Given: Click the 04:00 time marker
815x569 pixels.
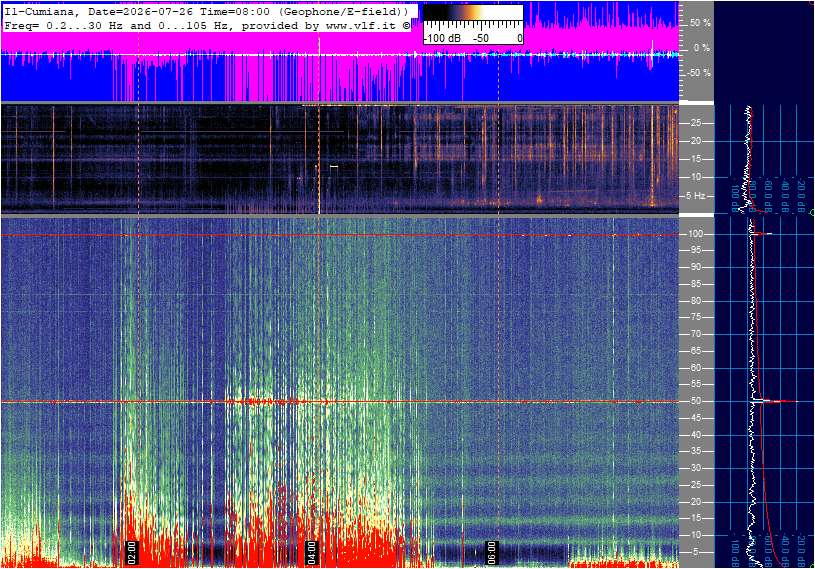Looking at the screenshot, I should (311, 552).
